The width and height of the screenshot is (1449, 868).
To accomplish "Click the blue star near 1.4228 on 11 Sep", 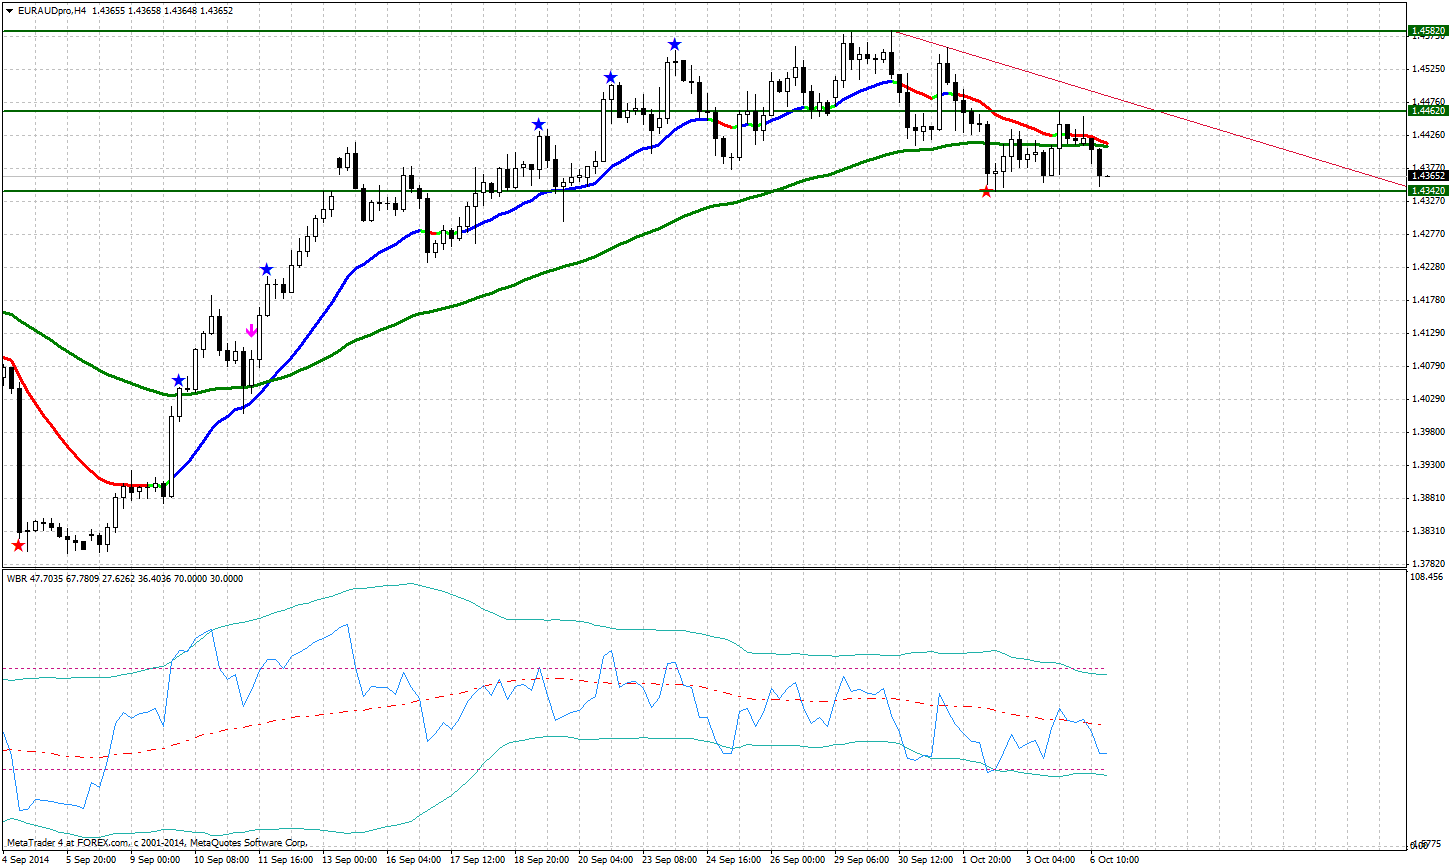I will coord(266,268).
